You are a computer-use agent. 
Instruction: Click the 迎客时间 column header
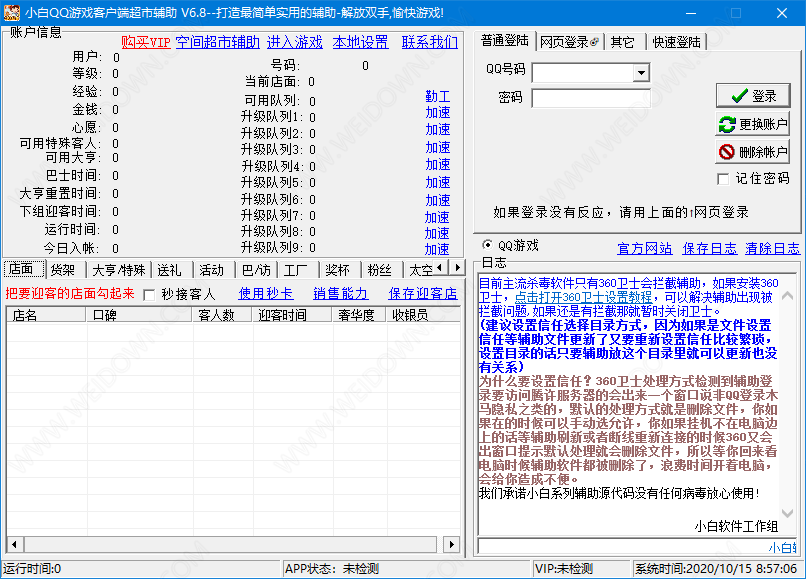pyautogui.click(x=292, y=315)
